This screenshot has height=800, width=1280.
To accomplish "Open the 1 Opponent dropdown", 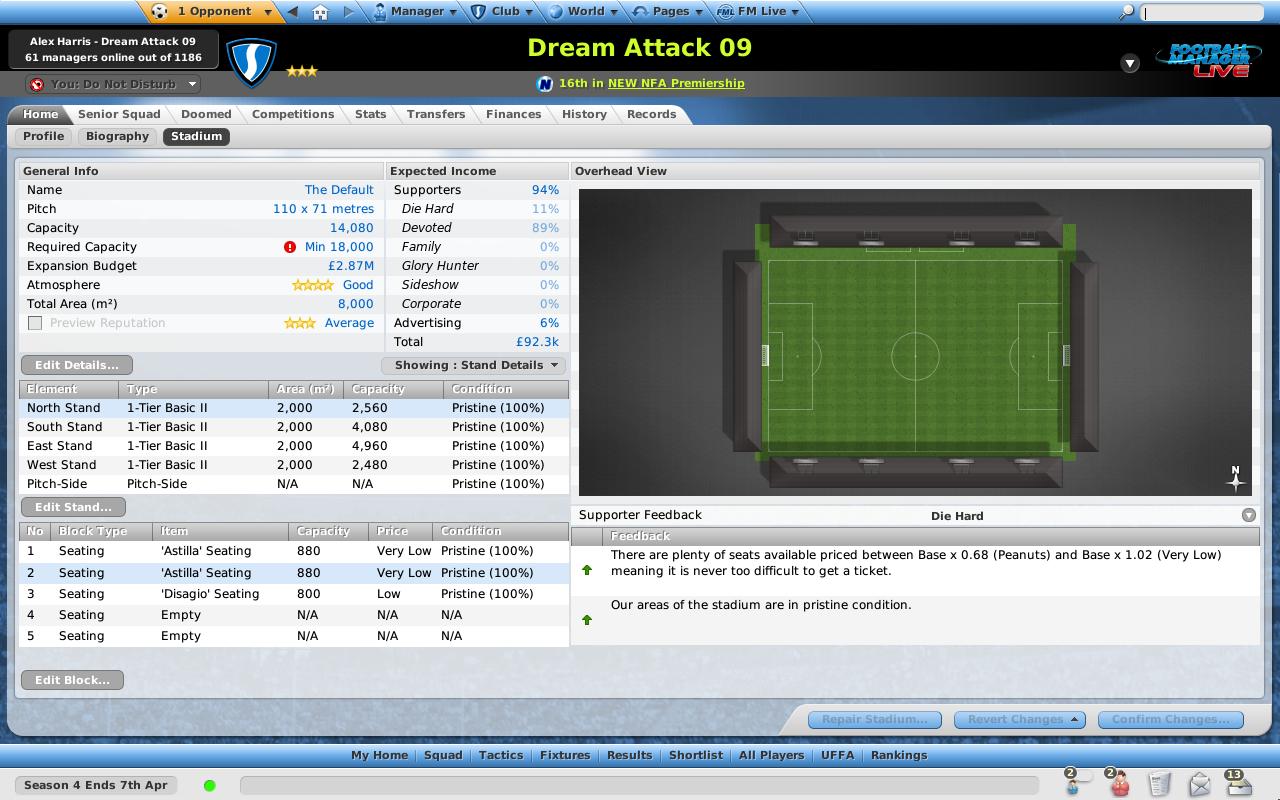I will coord(213,12).
